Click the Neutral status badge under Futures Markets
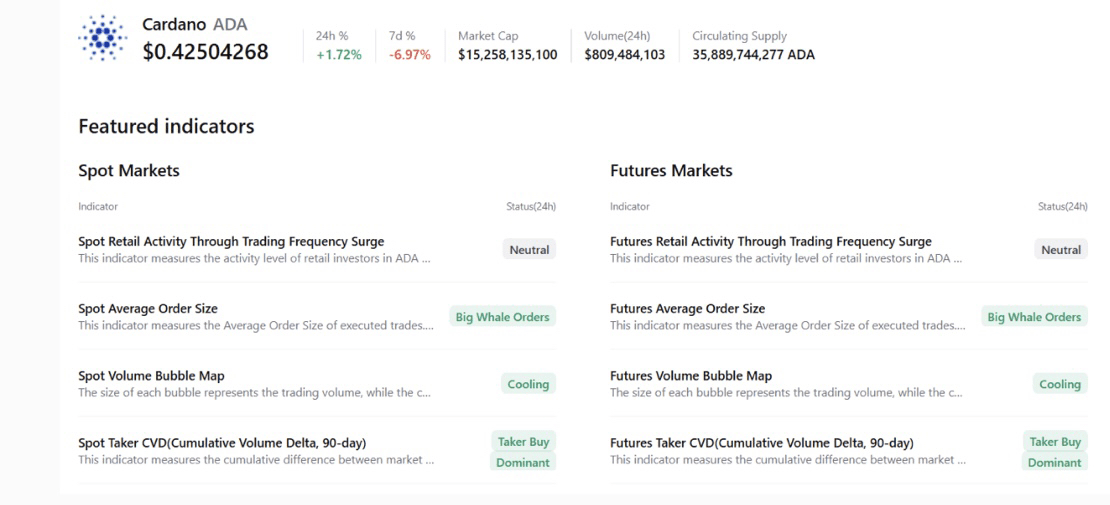 pos(1061,250)
